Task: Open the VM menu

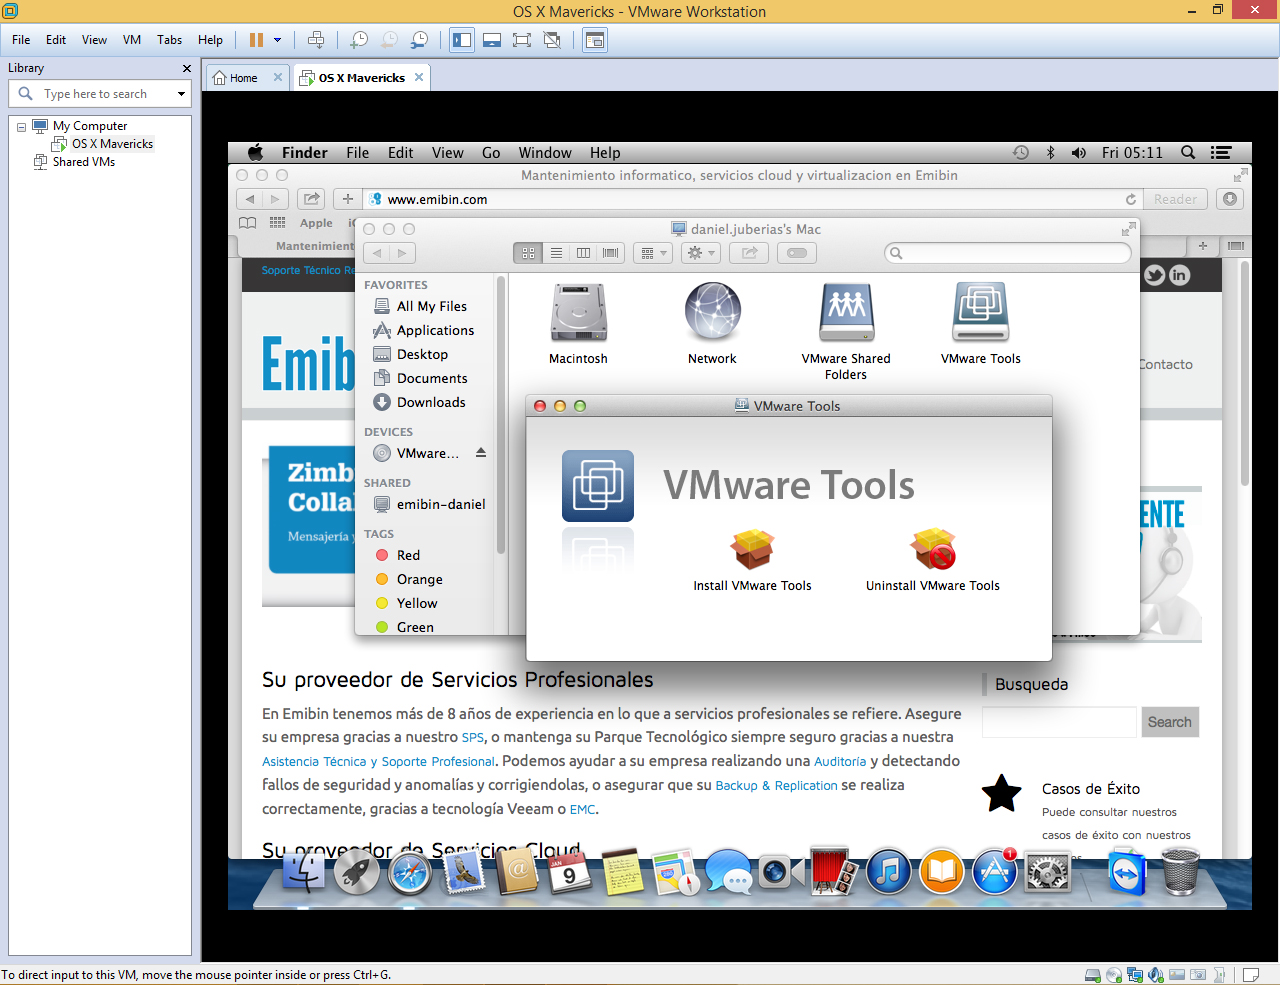Action: pyautogui.click(x=132, y=40)
